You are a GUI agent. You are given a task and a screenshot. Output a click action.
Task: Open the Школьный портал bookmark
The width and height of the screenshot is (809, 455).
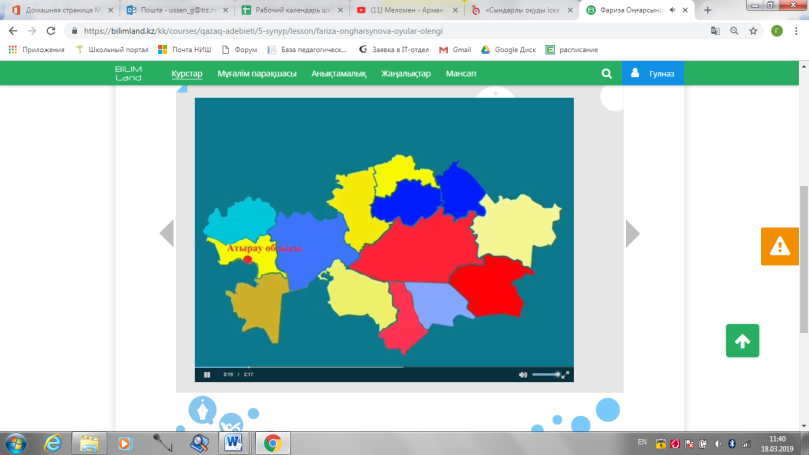click(112, 50)
